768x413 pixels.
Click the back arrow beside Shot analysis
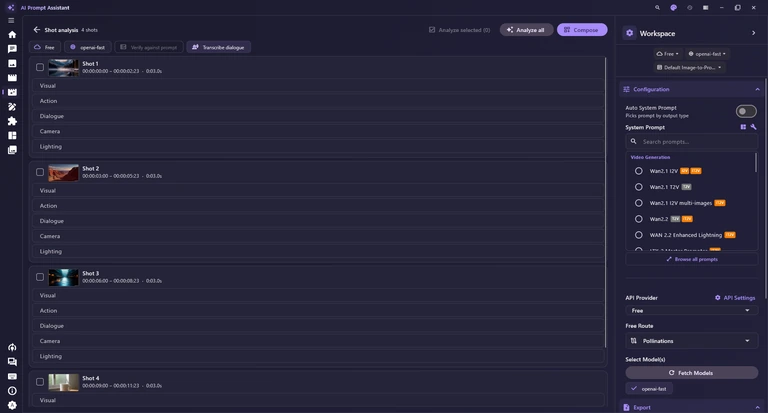click(37, 30)
